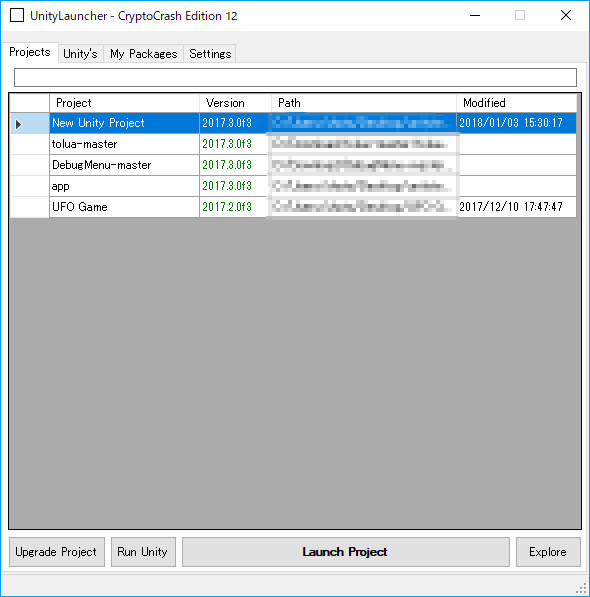Image resolution: width=590 pixels, height=597 pixels.
Task: Click the version cell of New Unity Project
Action: point(235,123)
